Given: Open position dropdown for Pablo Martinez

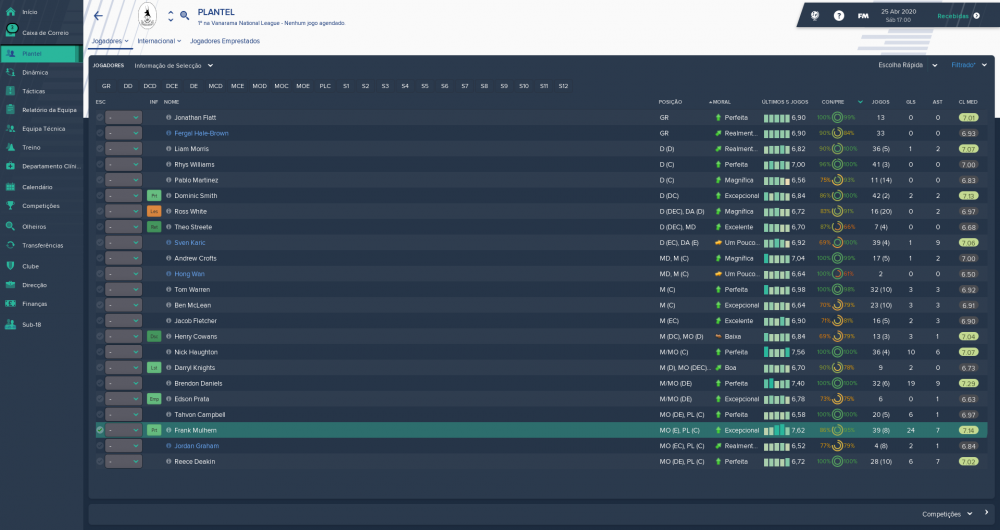Looking at the screenshot, I should (123, 180).
